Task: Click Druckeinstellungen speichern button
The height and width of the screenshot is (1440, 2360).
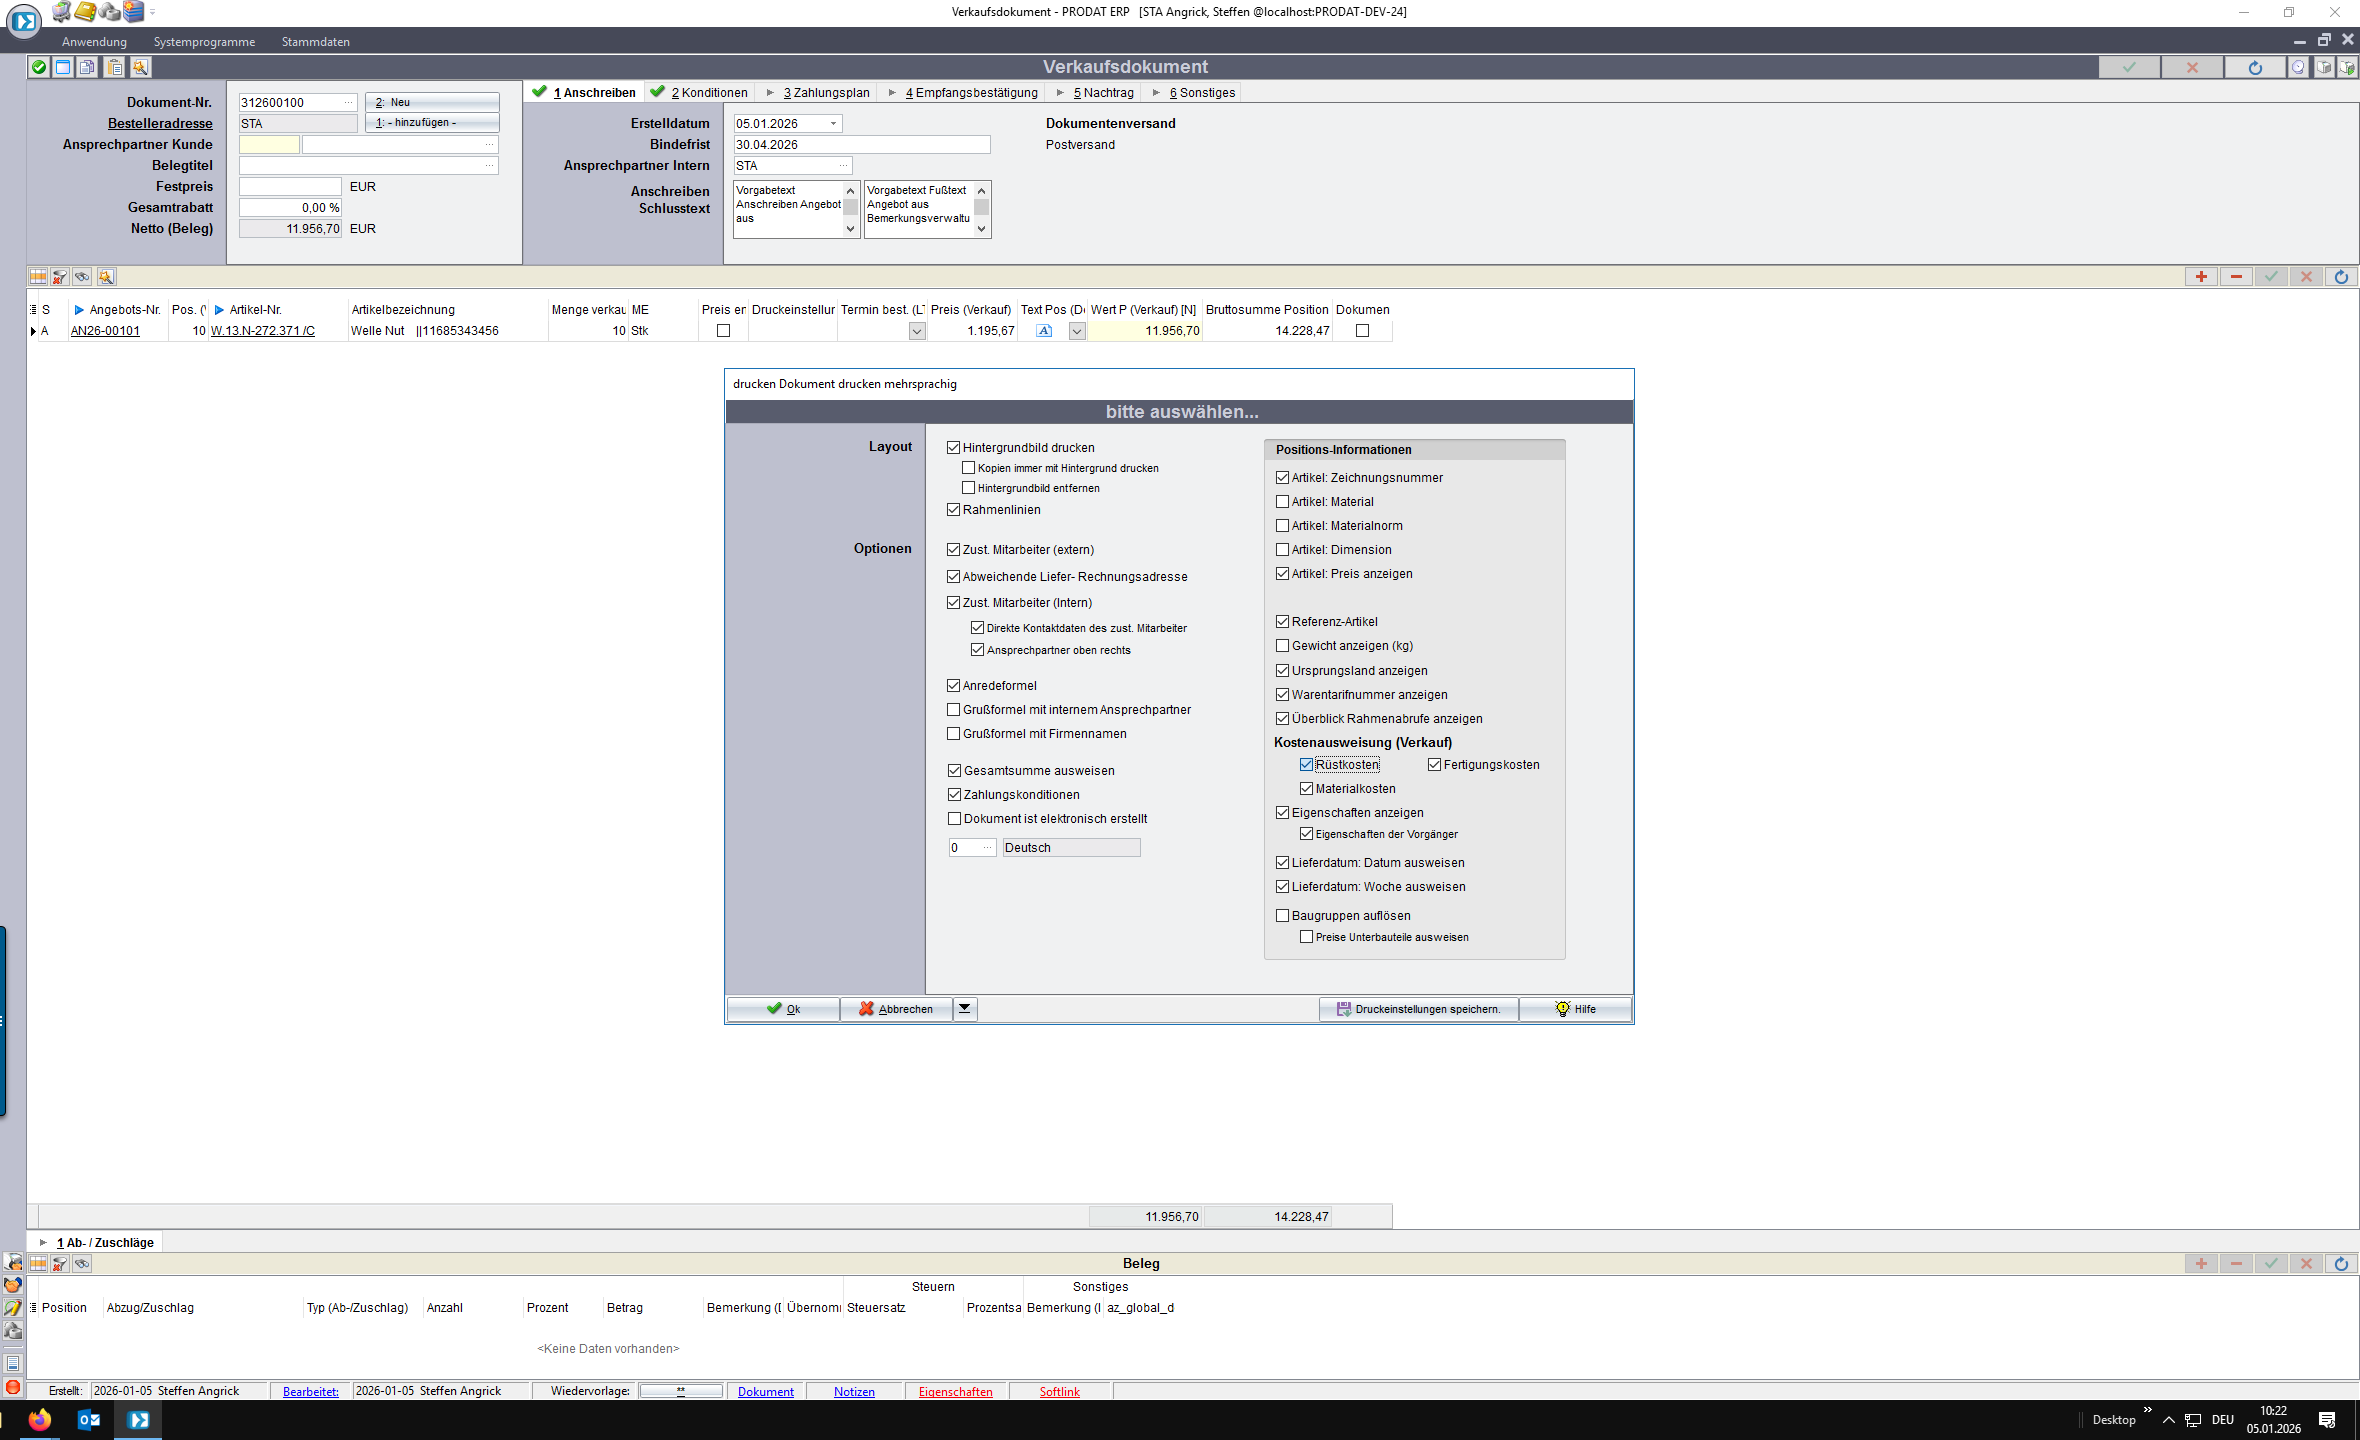Action: tap(1418, 1009)
